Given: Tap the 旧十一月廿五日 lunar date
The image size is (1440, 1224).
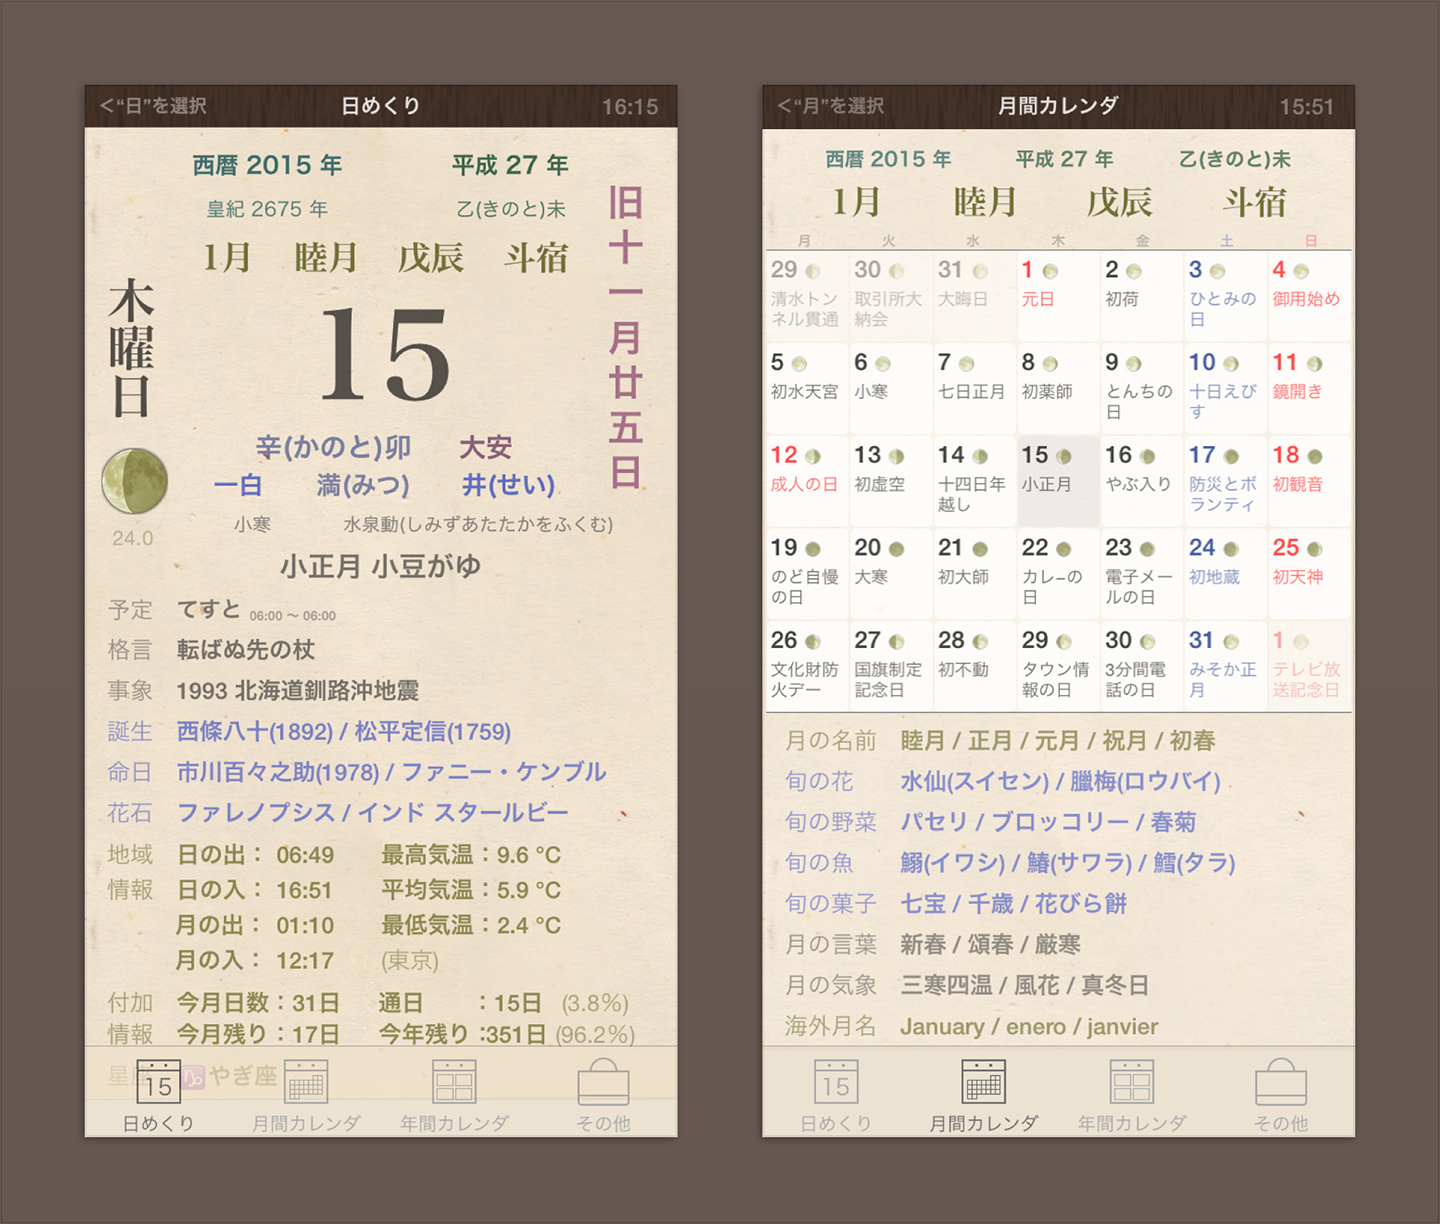Looking at the screenshot, I should (626, 337).
